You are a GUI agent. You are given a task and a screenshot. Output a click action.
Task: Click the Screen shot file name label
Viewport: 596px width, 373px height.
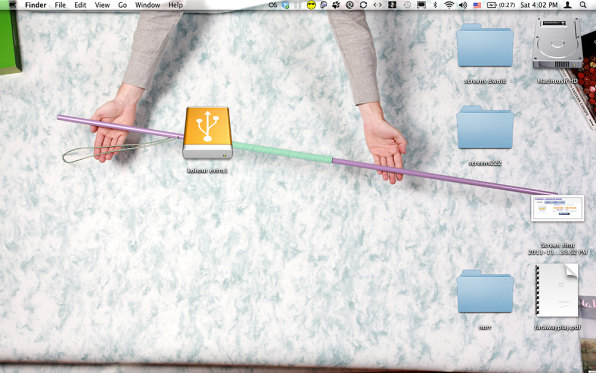[x=558, y=249]
